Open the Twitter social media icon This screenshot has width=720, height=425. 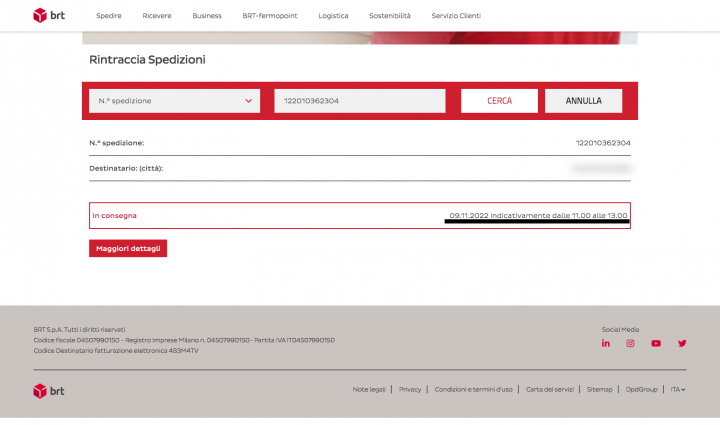(x=682, y=343)
